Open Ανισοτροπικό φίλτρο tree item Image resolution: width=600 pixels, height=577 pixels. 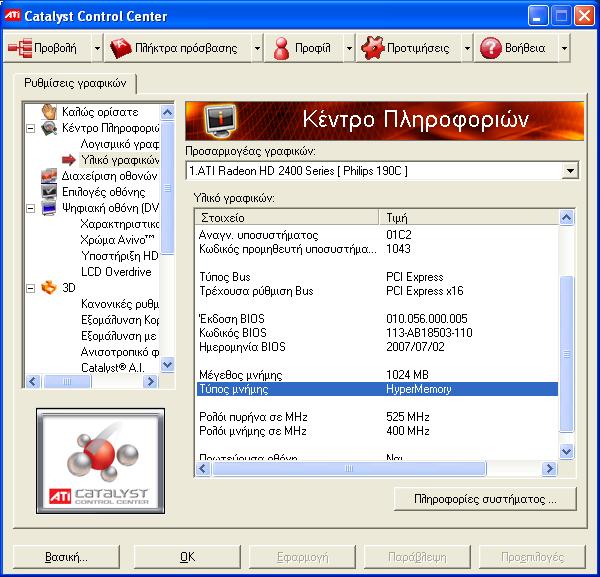point(120,352)
